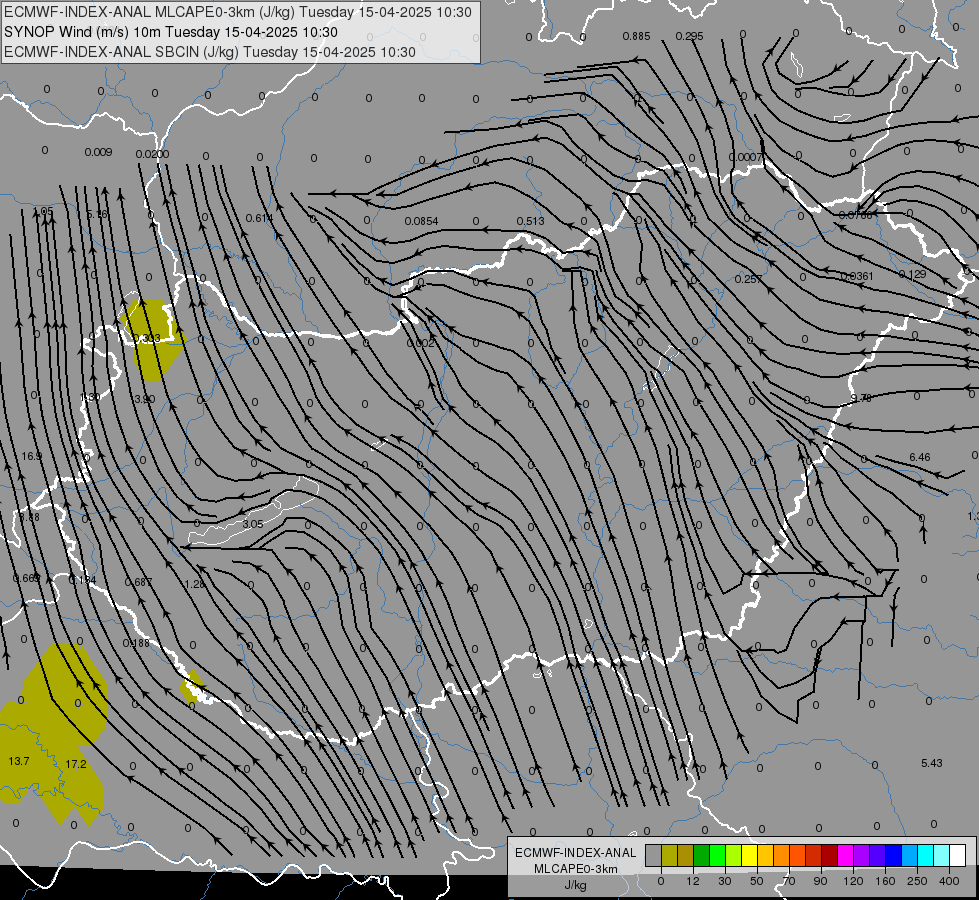This screenshot has height=900, width=979.
Task: Click the 0.257 value on the map
Action: (748, 279)
